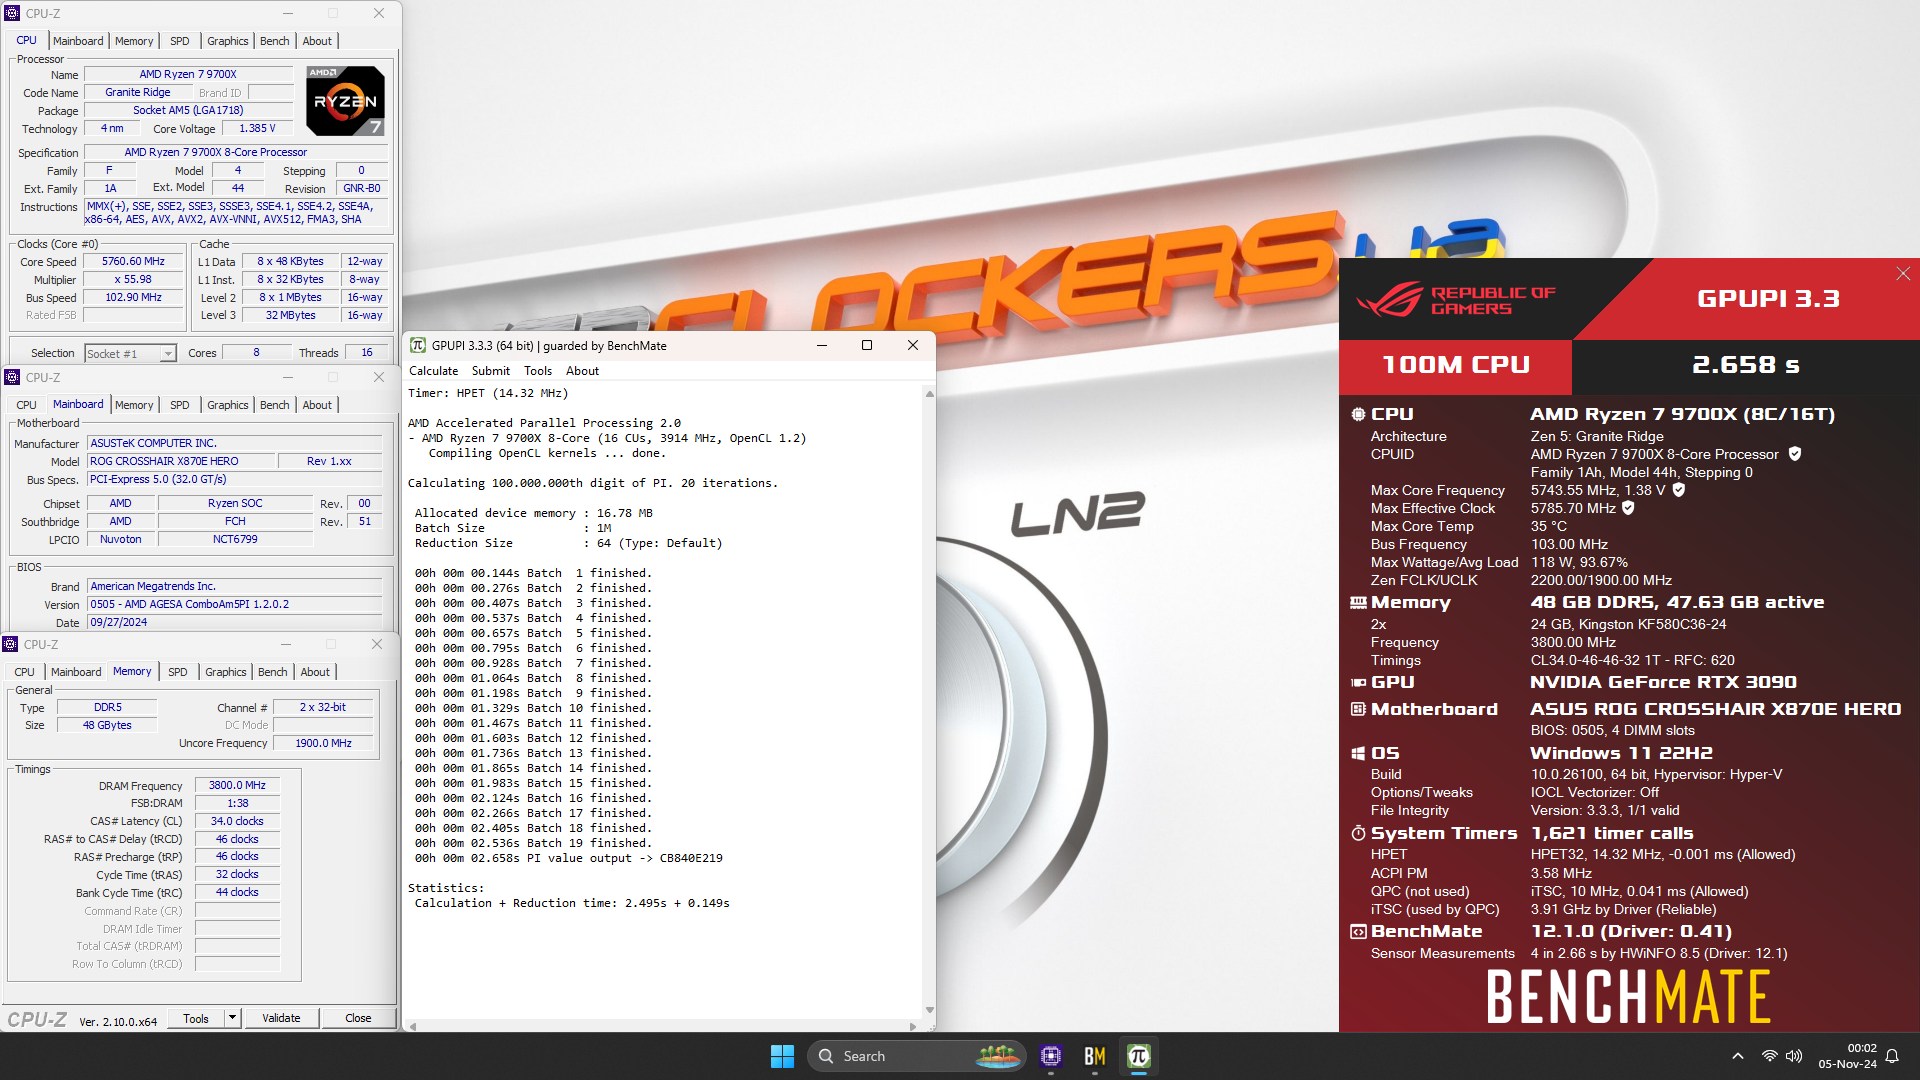Click the GPU icon in BenchMate panel
The width and height of the screenshot is (1920, 1080).
(x=1358, y=682)
